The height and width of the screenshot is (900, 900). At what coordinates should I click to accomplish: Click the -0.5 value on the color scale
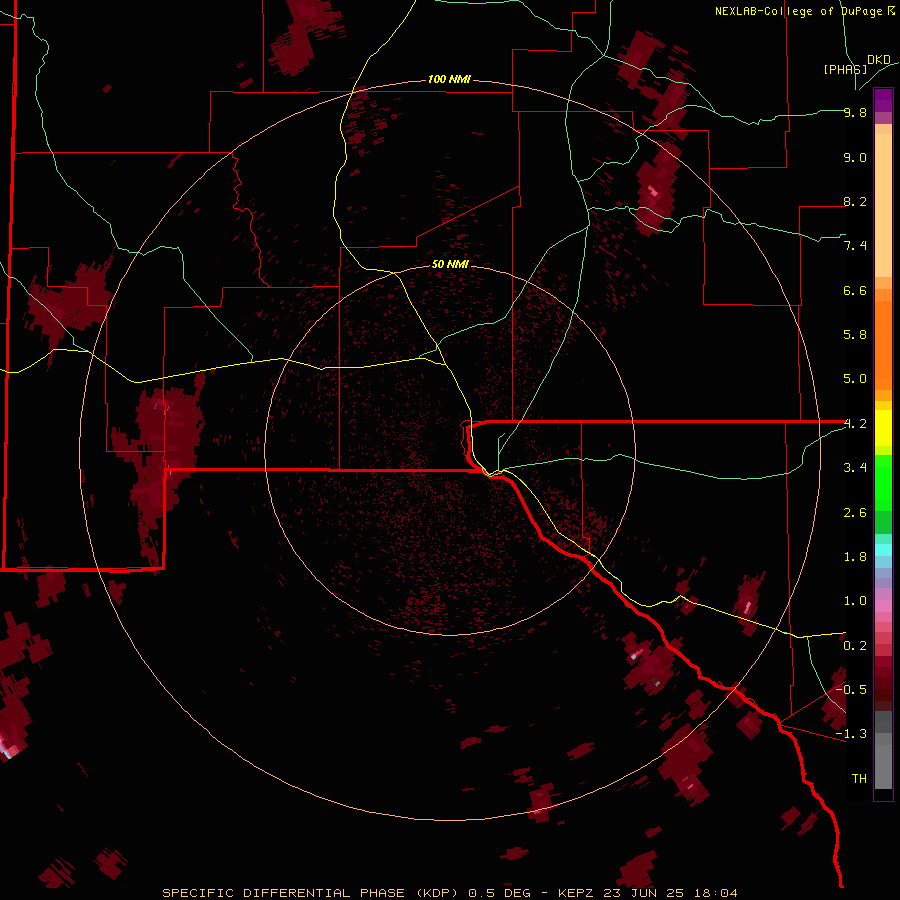click(x=851, y=690)
